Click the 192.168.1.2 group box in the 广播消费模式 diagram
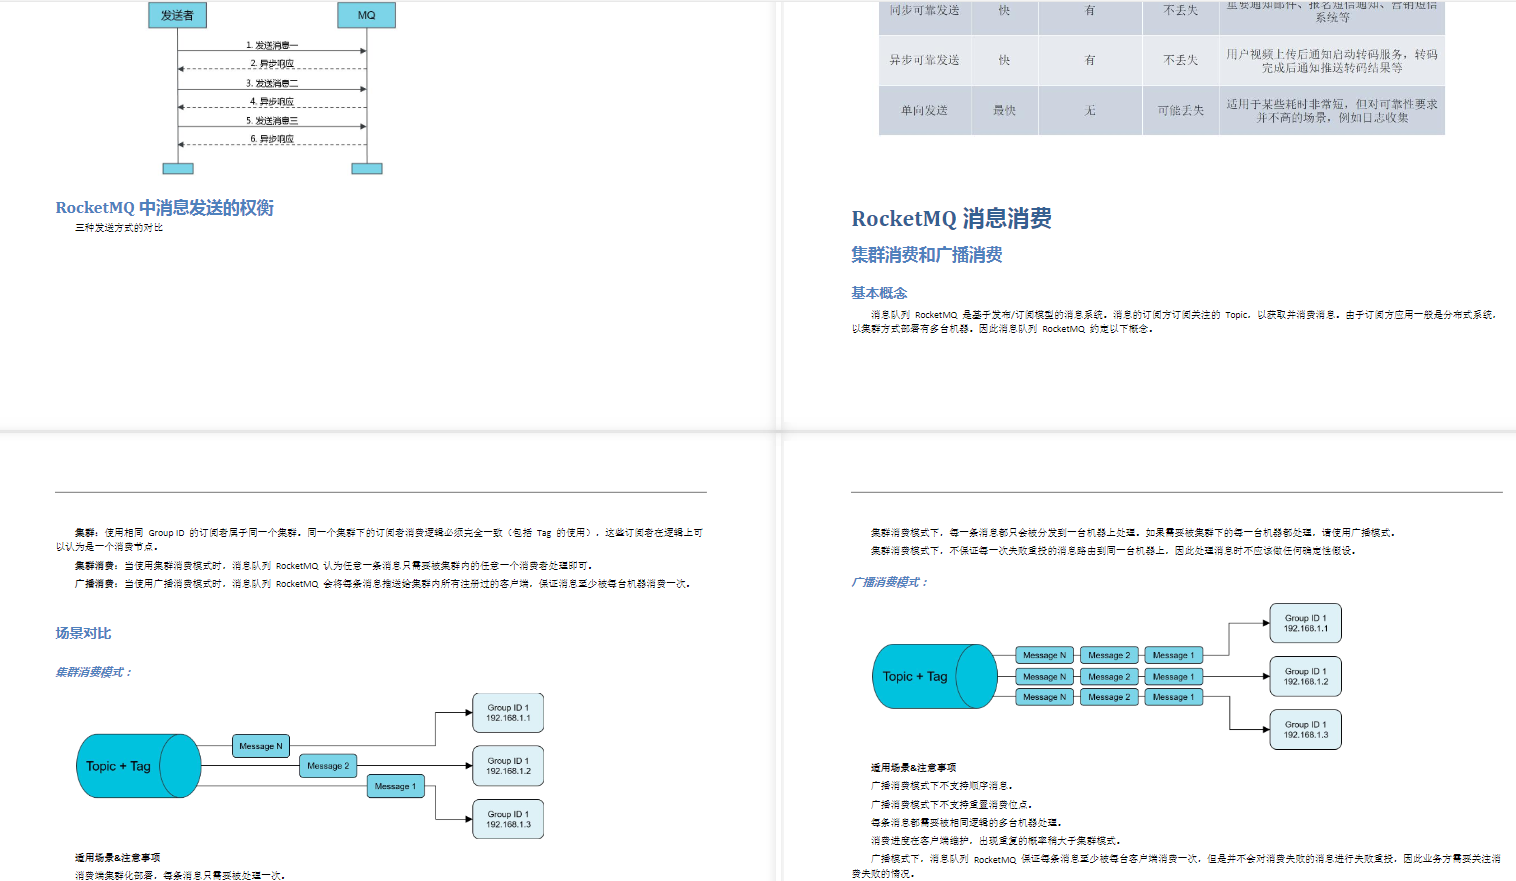This screenshot has width=1516, height=881. [x=1306, y=677]
